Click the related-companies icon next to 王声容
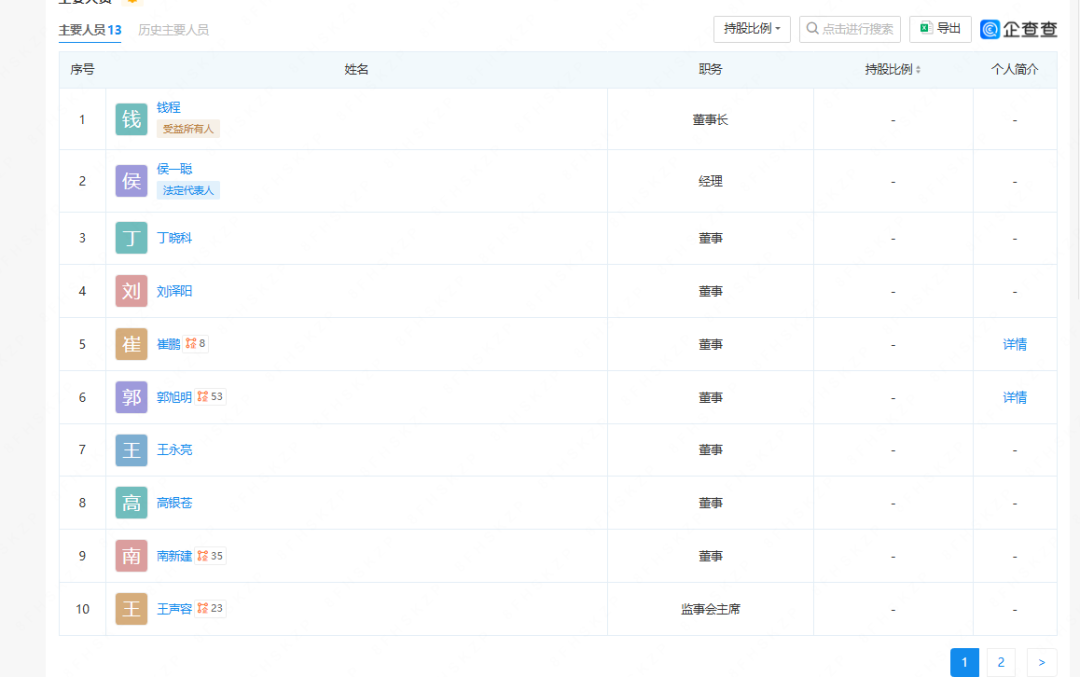 pyautogui.click(x=203, y=608)
